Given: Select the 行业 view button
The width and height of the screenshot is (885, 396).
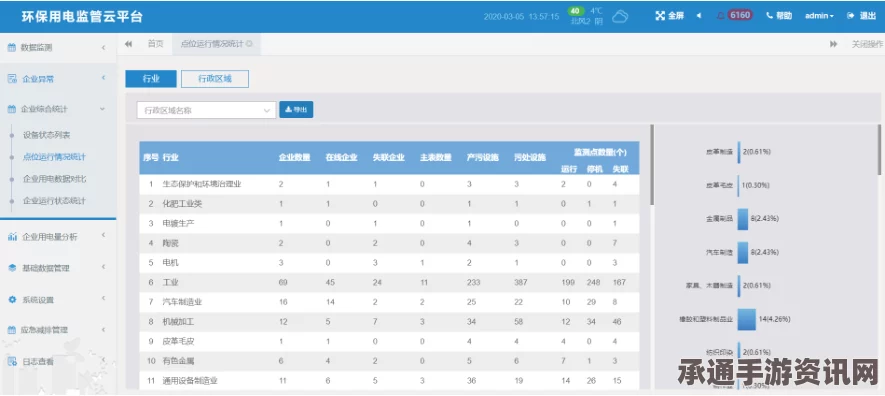Looking at the screenshot, I should [x=151, y=79].
